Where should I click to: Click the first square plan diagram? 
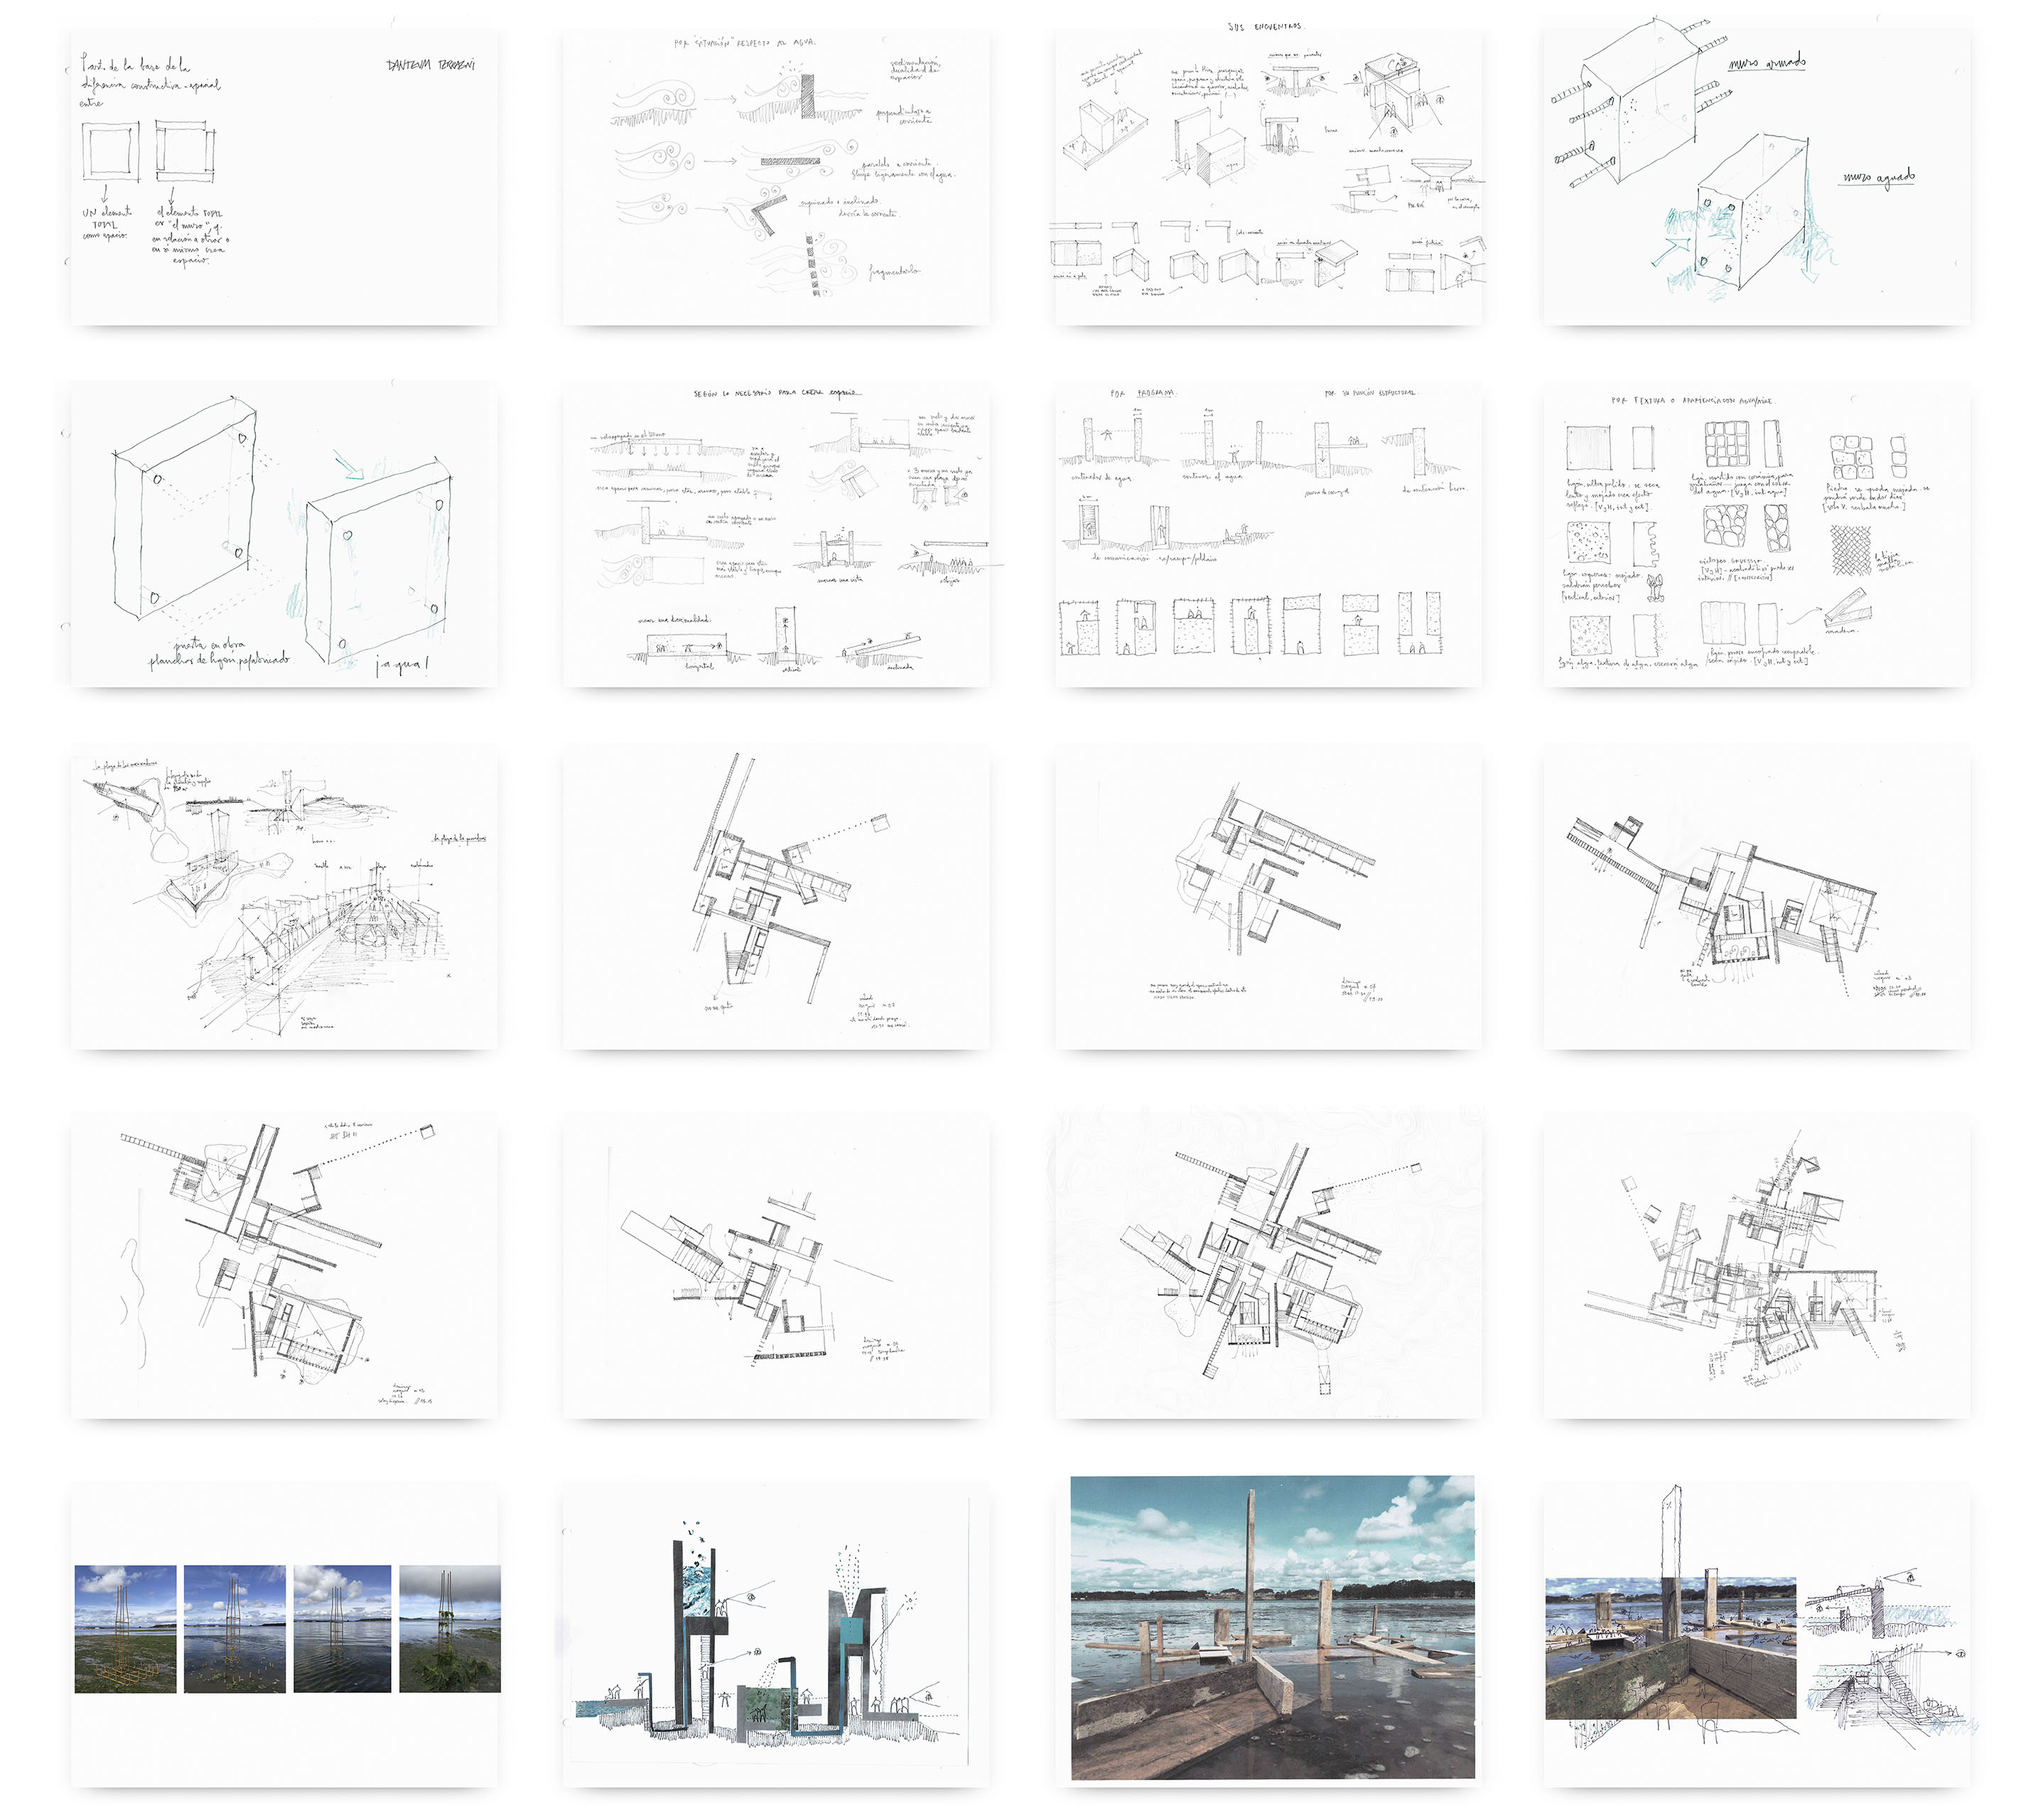coord(110,152)
